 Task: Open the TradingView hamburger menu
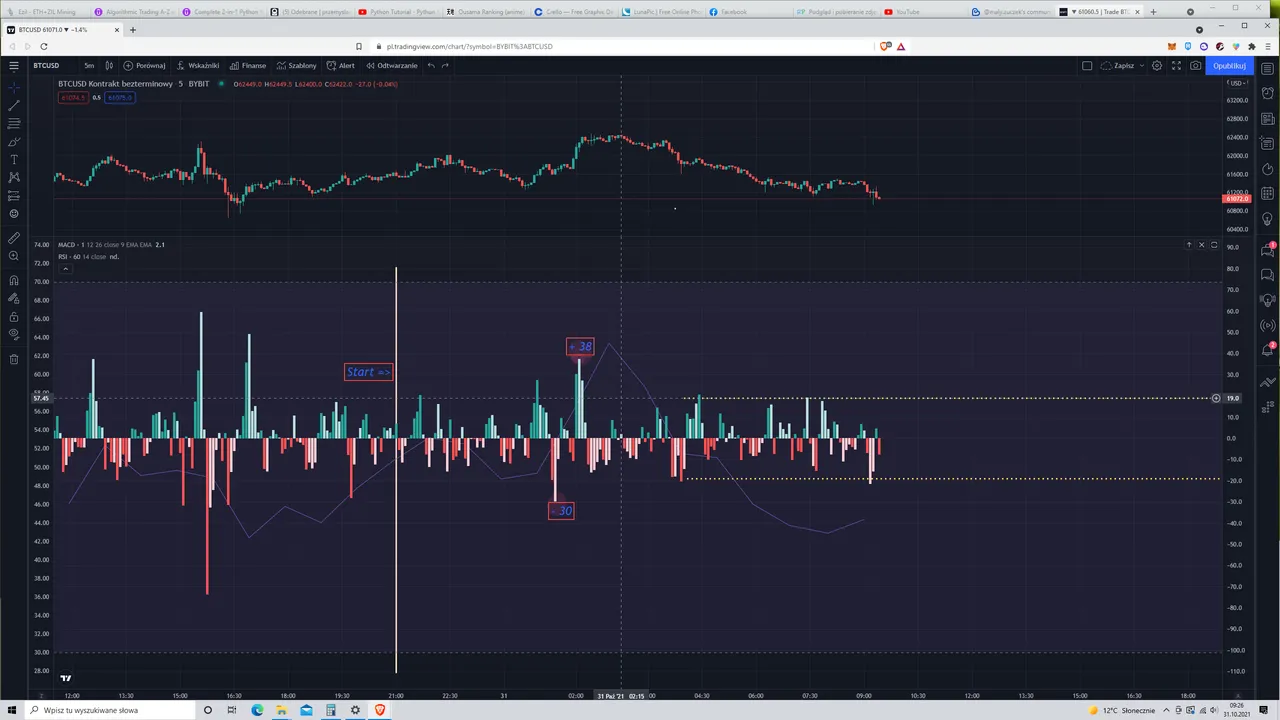pyautogui.click(x=14, y=65)
